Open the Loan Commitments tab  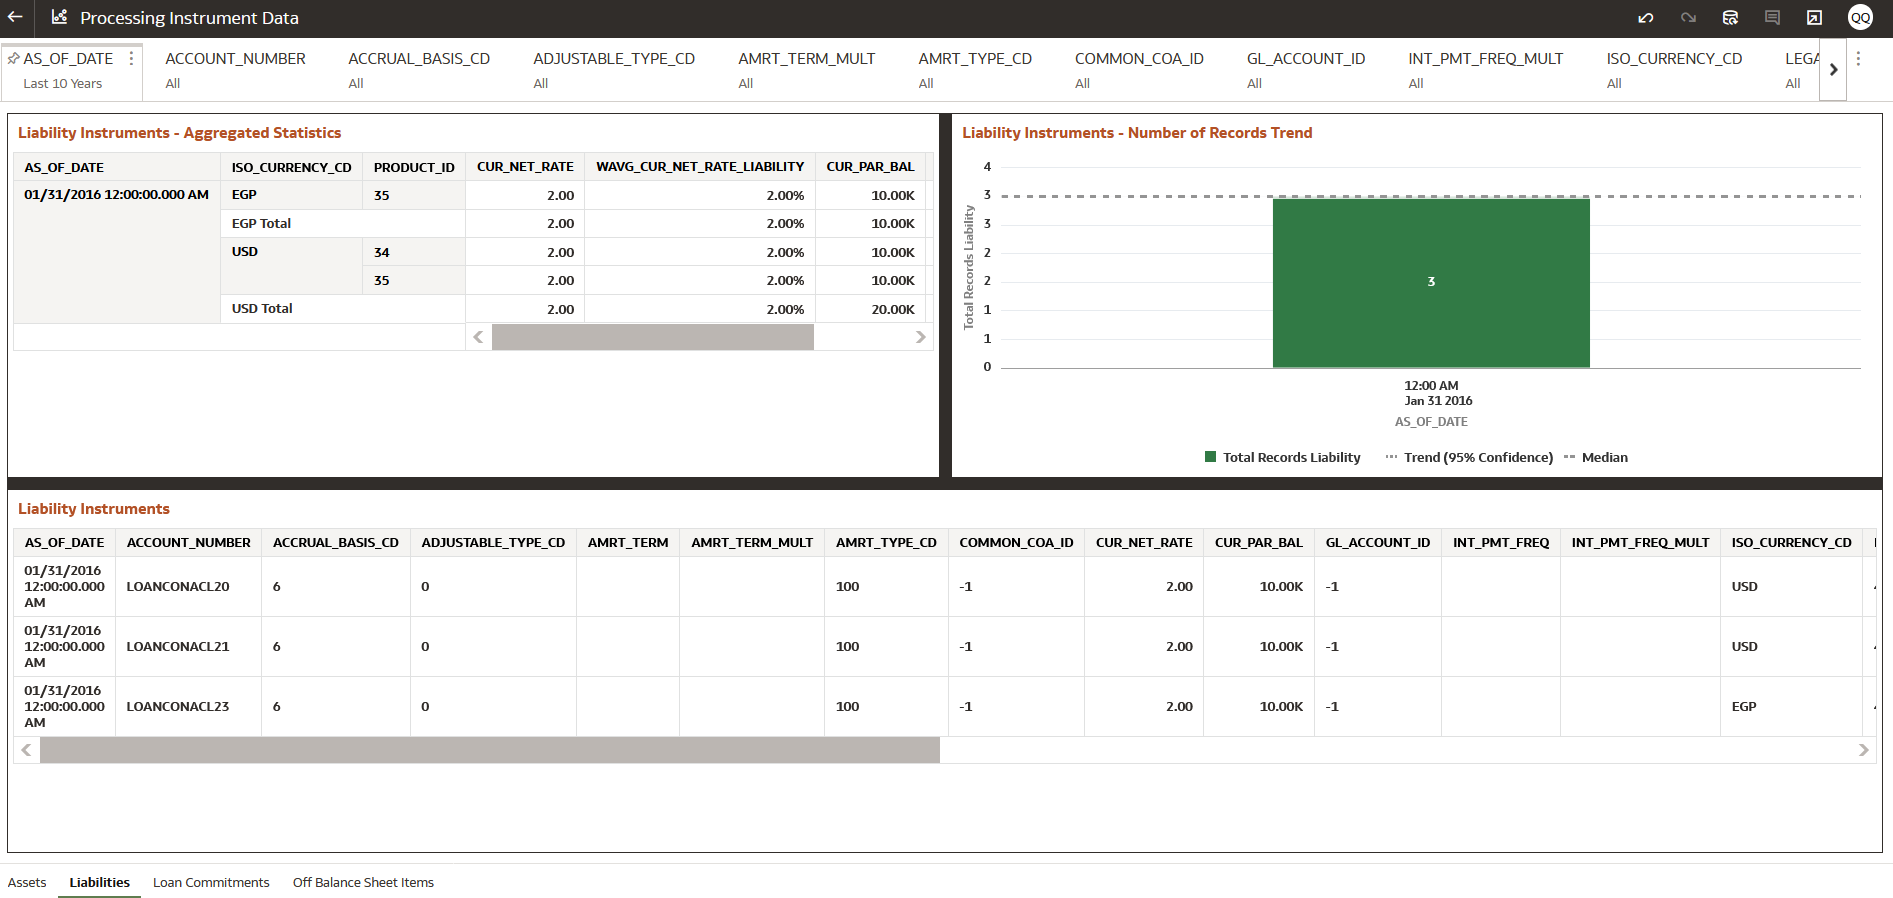(x=211, y=882)
